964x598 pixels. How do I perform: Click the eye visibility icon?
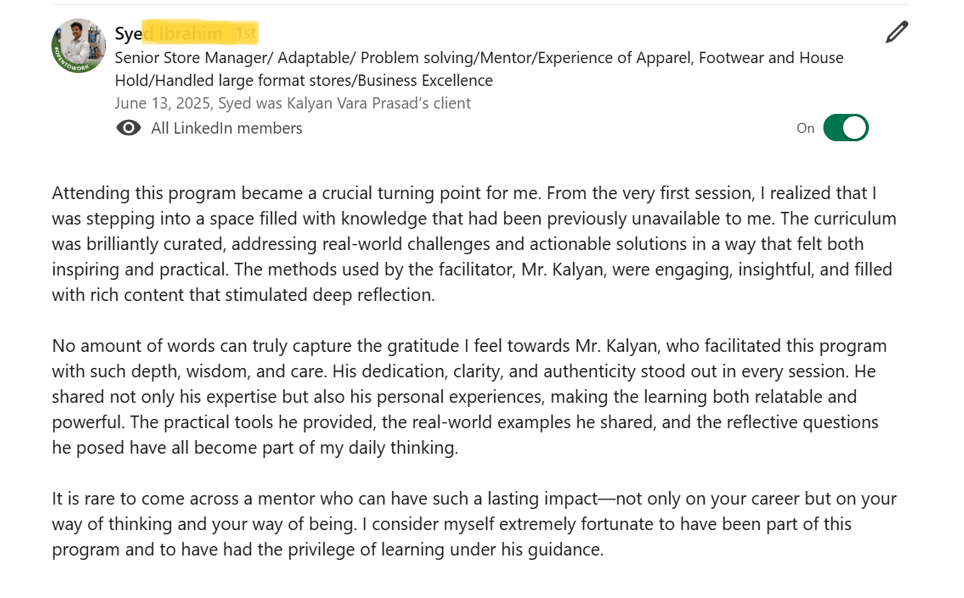[128, 128]
